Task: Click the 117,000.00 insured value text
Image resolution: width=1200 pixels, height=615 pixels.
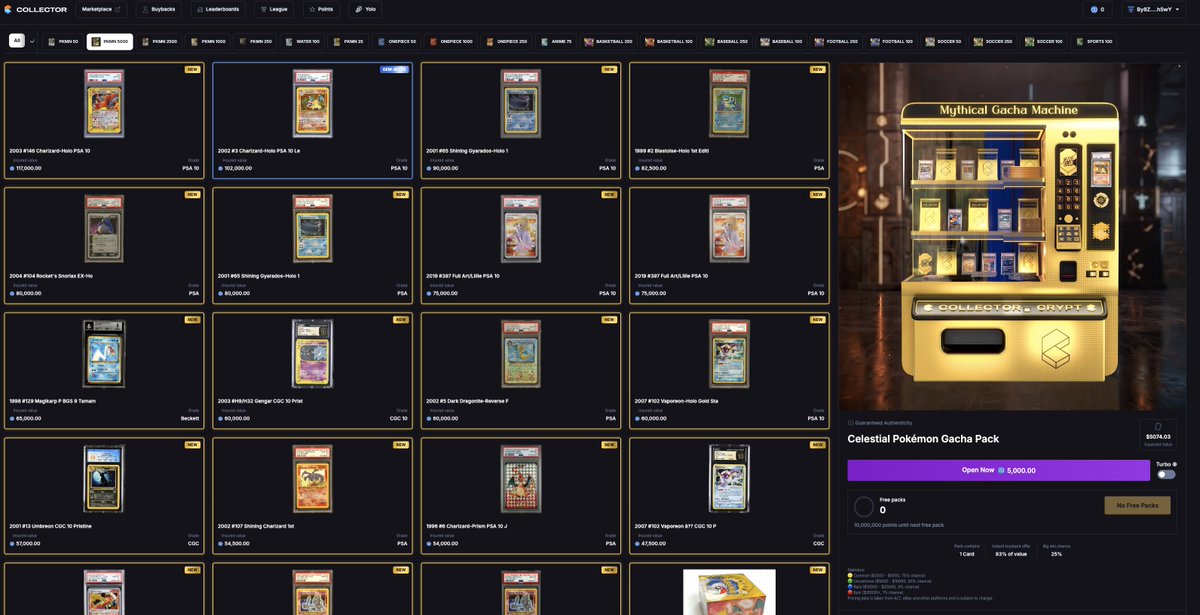Action: (27, 168)
